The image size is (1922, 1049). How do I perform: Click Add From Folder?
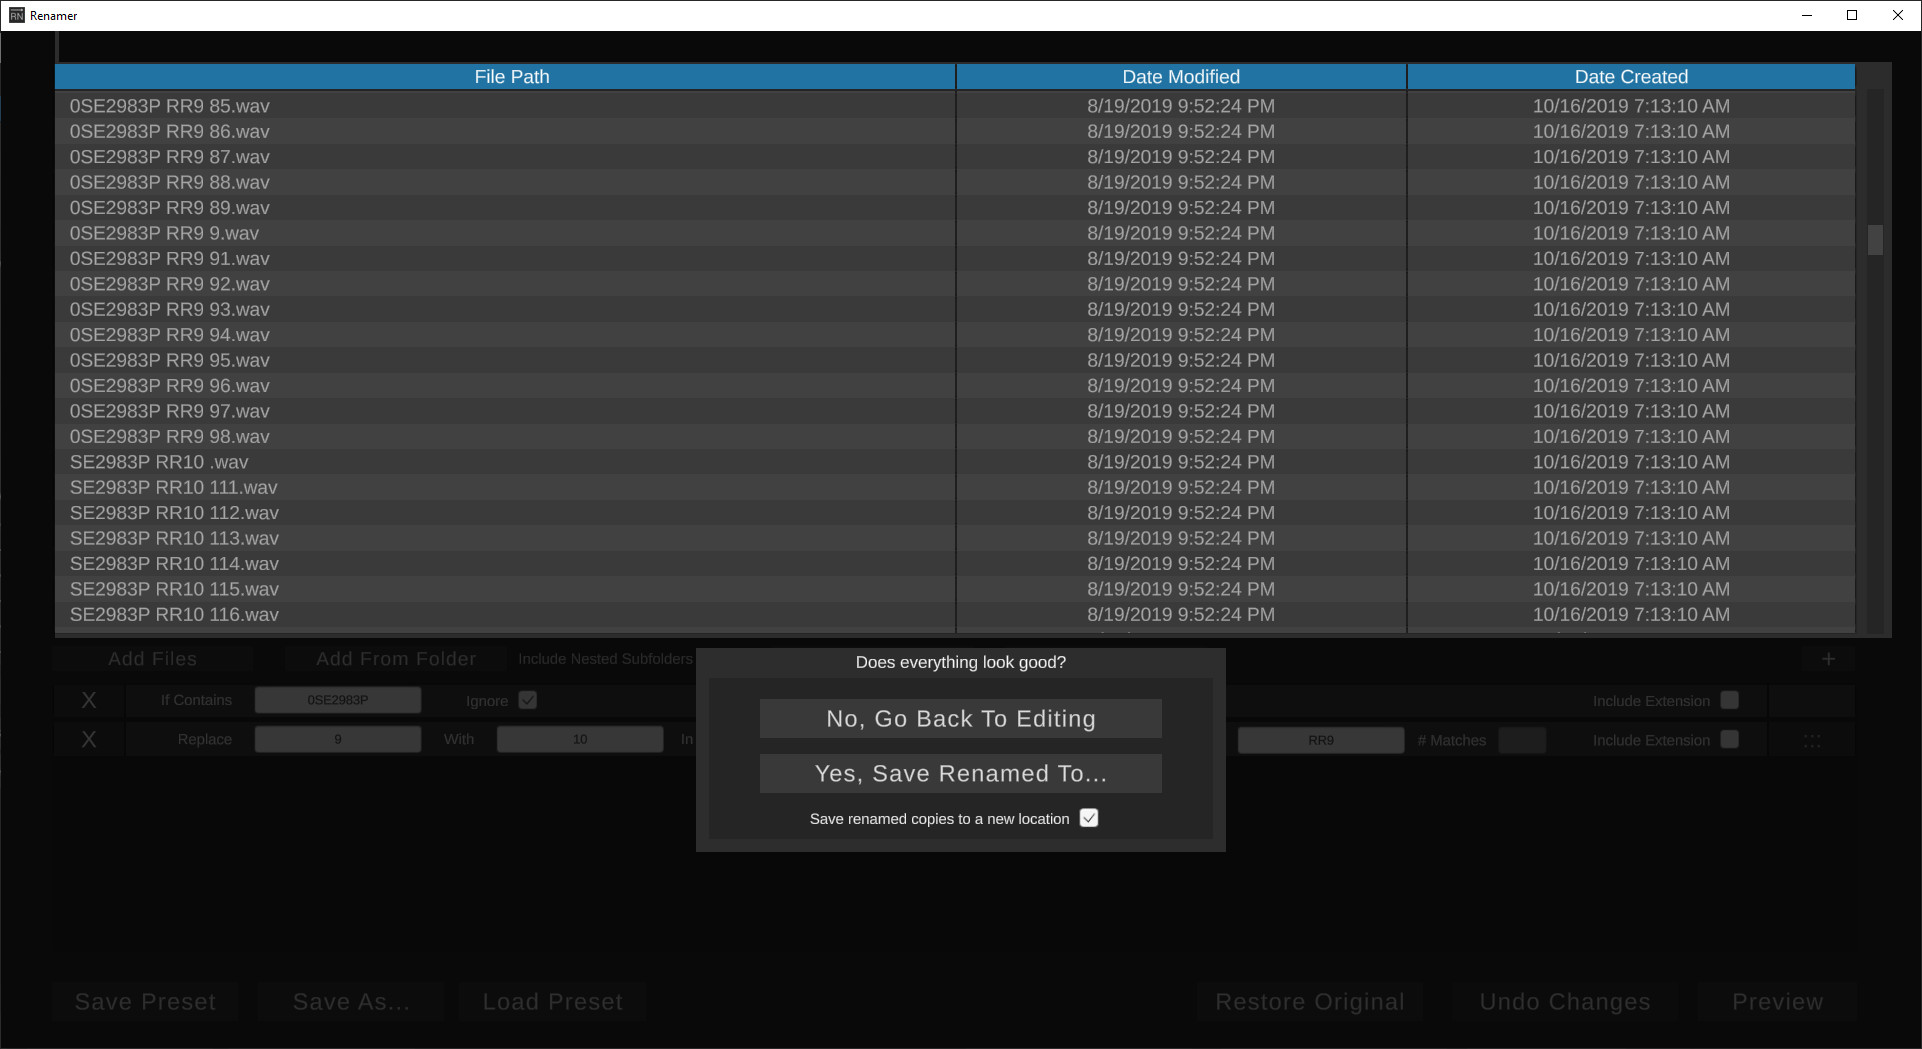click(x=395, y=658)
